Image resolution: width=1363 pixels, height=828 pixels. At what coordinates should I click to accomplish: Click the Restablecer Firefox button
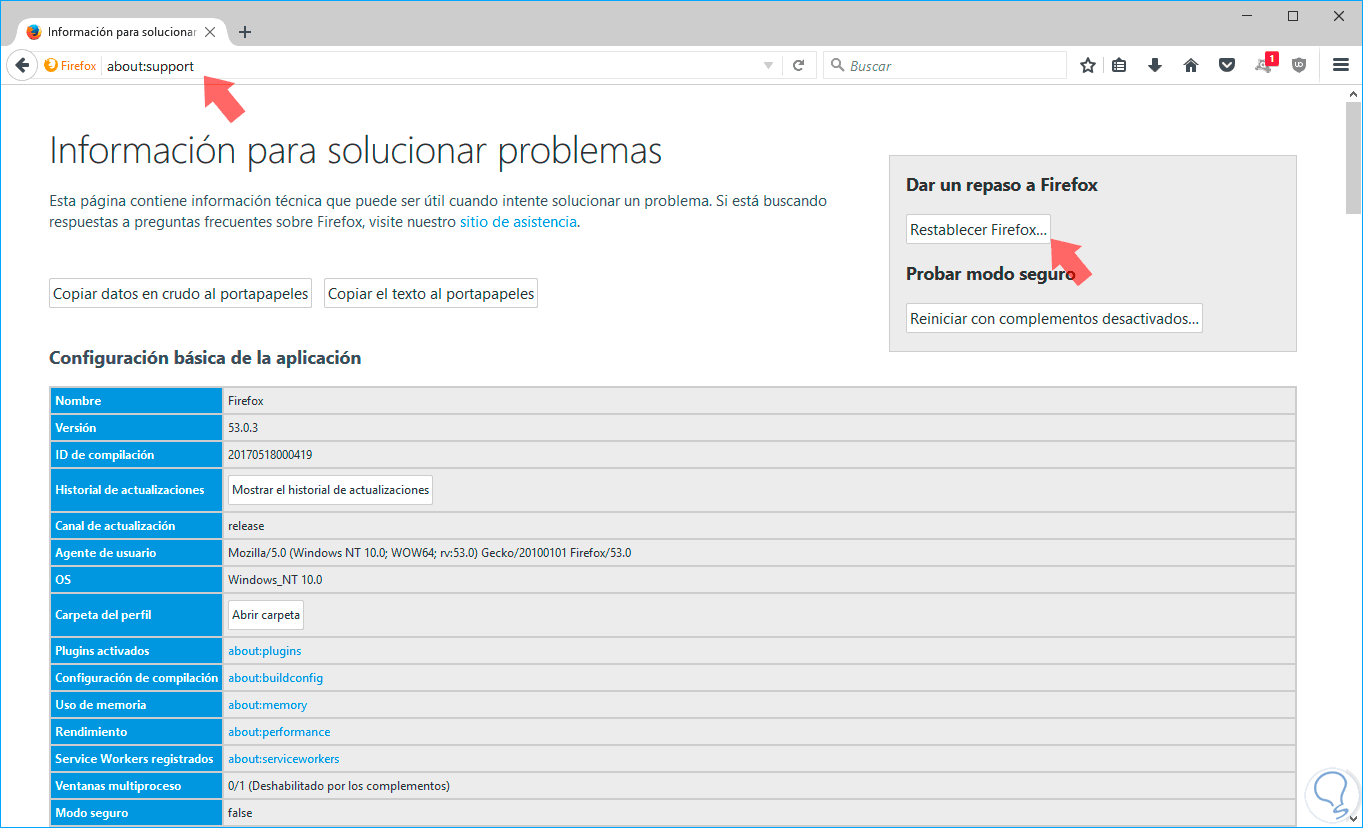point(978,229)
